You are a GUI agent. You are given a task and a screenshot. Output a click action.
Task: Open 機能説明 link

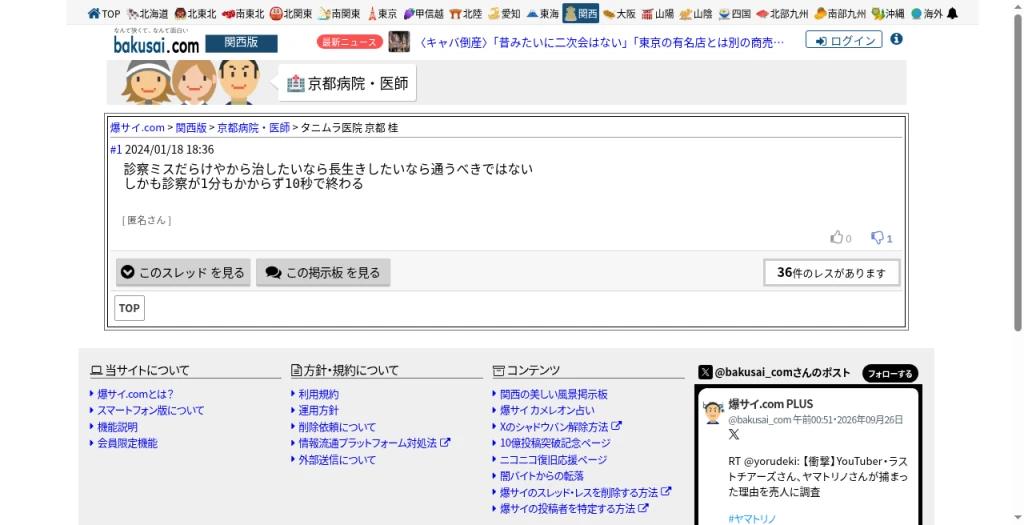[x=118, y=427]
